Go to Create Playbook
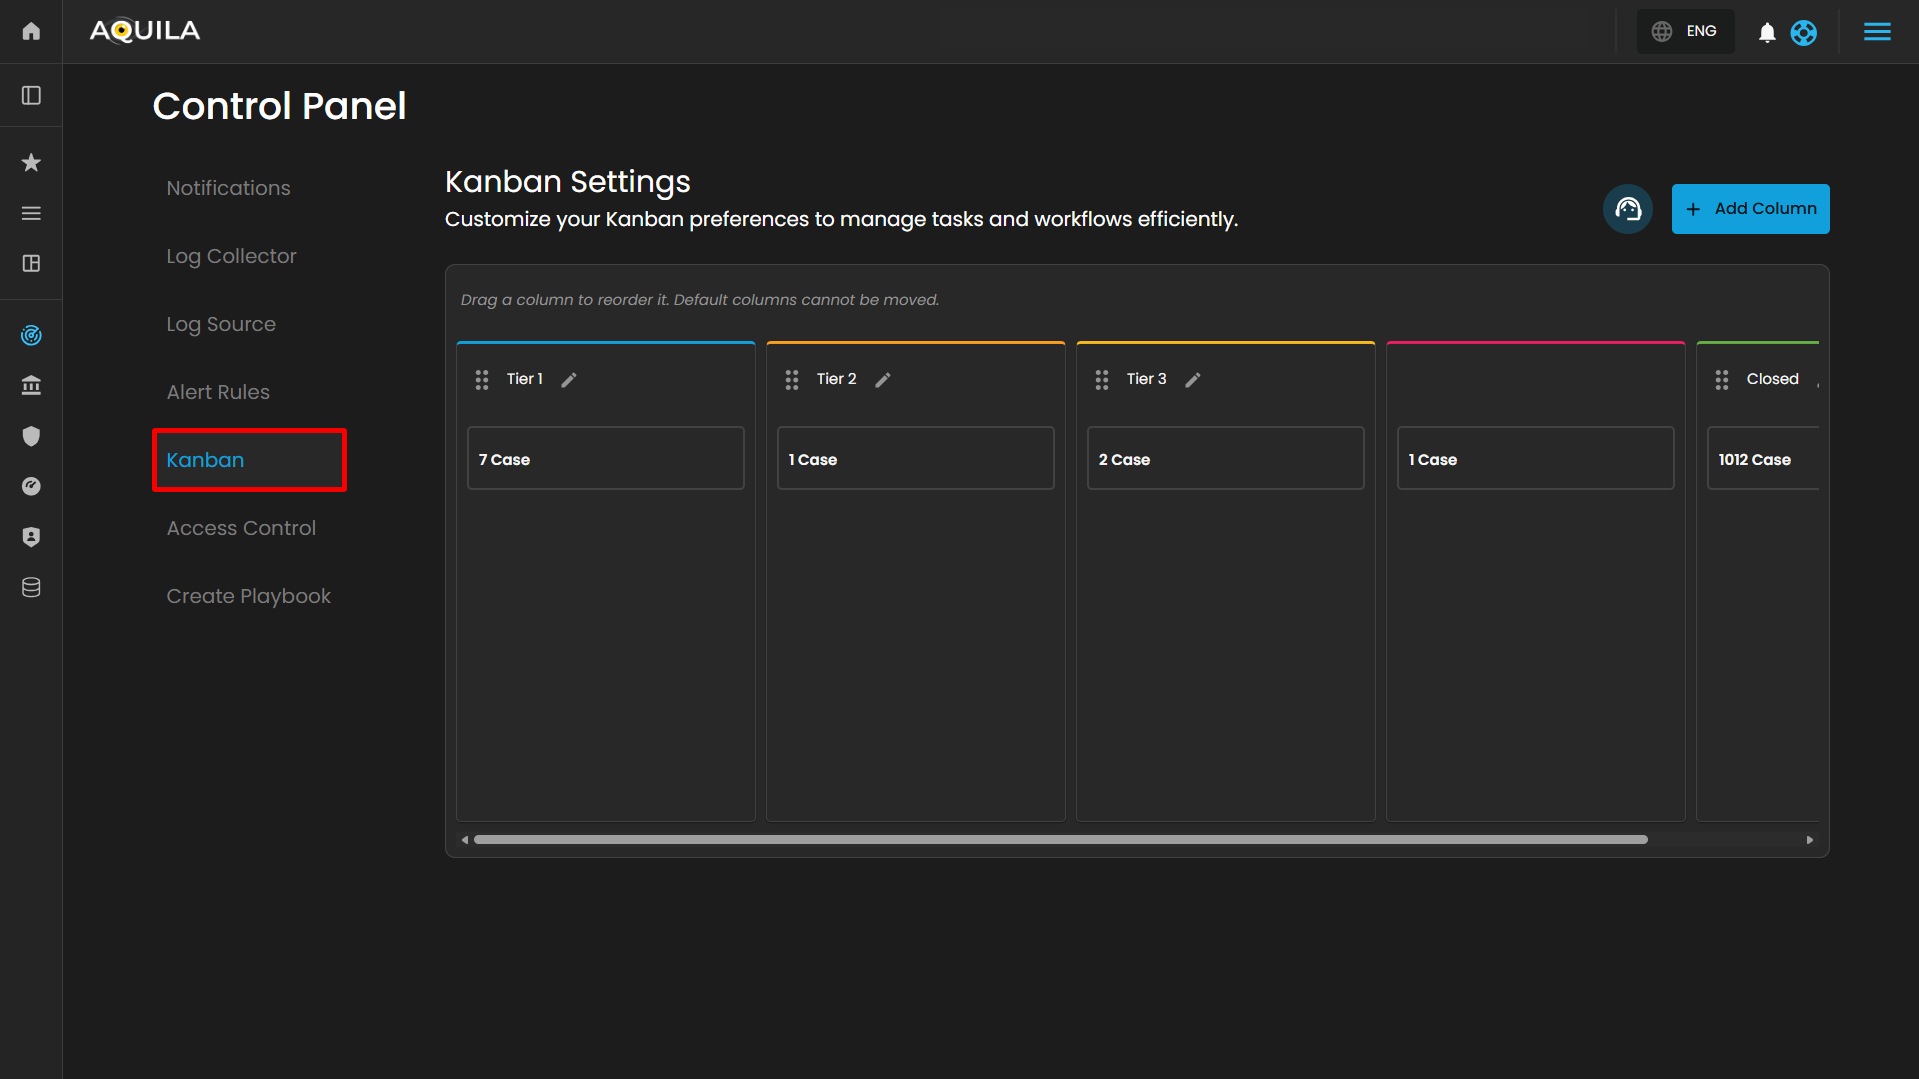Screen dimensions: 1919x1079 pyautogui.click(x=248, y=596)
